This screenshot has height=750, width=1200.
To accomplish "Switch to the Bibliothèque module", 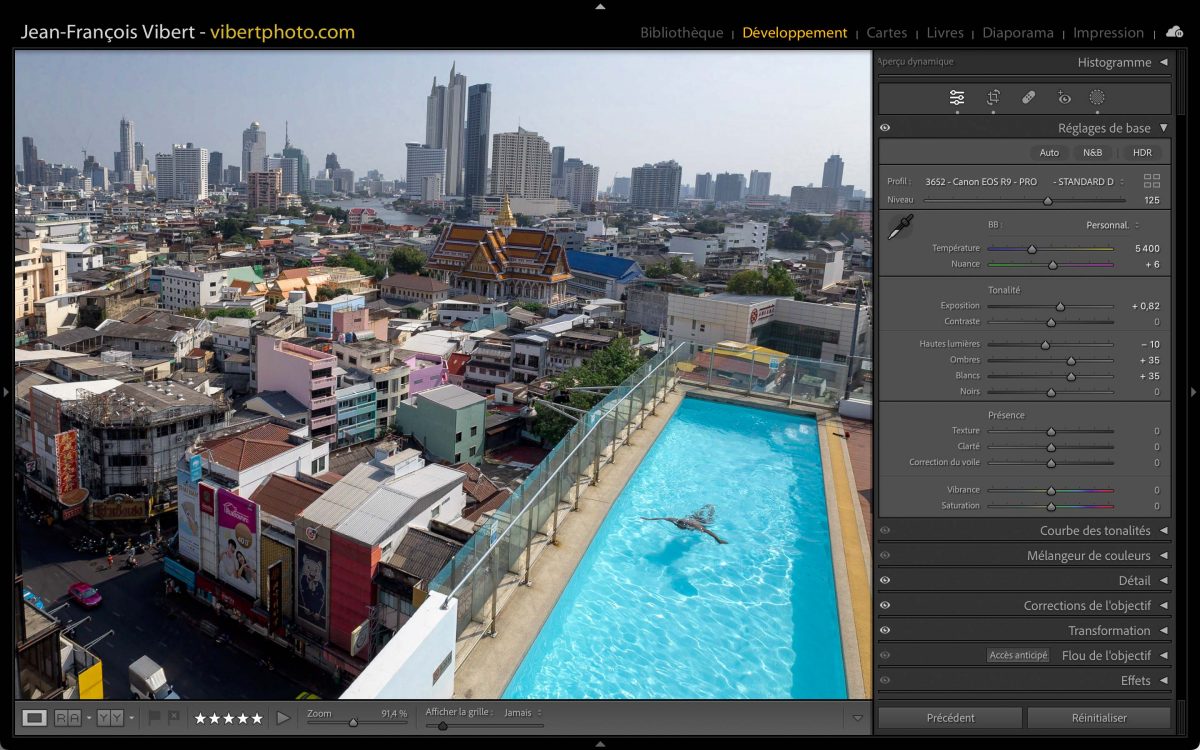I will (x=681, y=33).
